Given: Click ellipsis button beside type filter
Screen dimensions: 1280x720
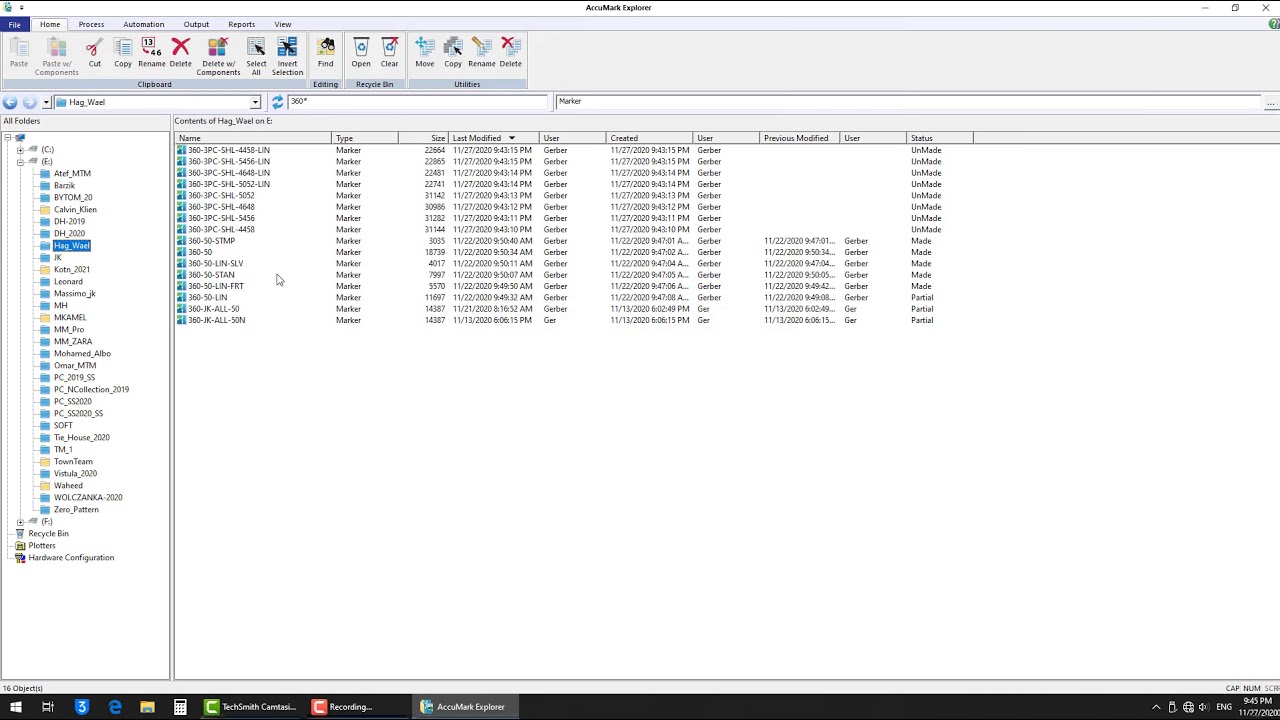Looking at the screenshot, I should coord(1271,102).
